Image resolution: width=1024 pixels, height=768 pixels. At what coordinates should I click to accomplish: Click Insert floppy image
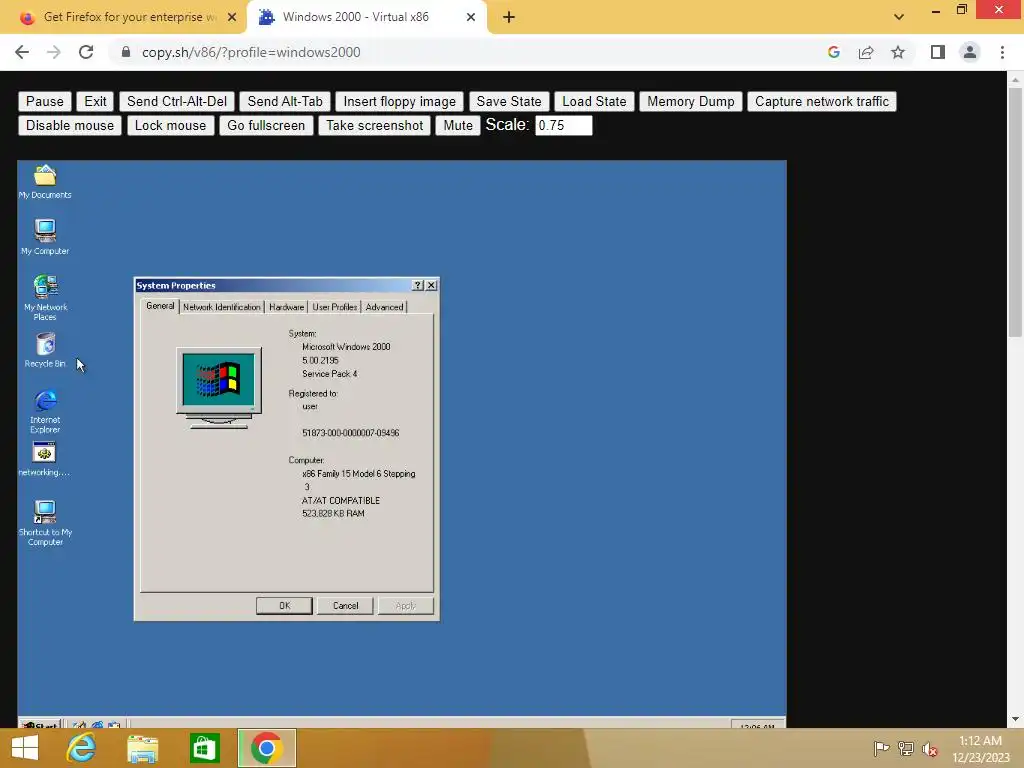pyautogui.click(x=399, y=101)
